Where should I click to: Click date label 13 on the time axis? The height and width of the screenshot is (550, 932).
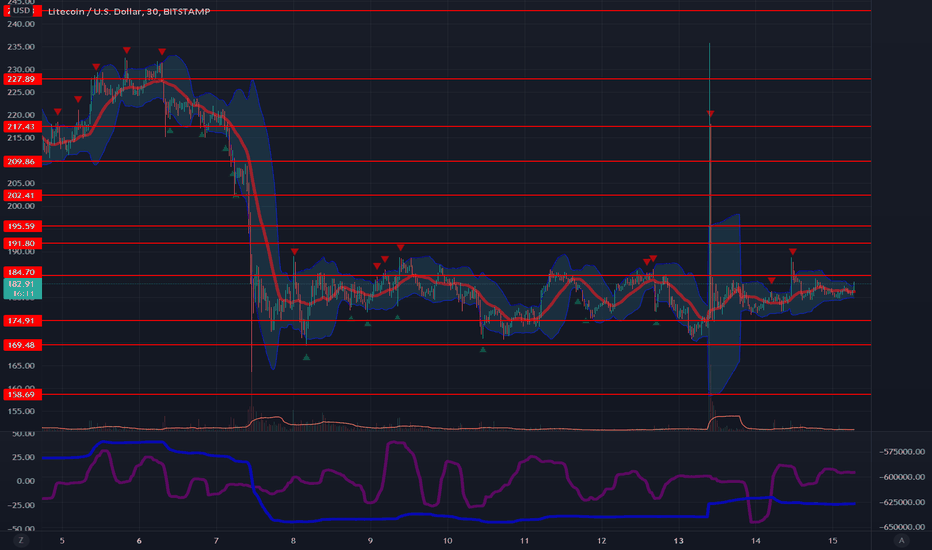click(x=678, y=540)
